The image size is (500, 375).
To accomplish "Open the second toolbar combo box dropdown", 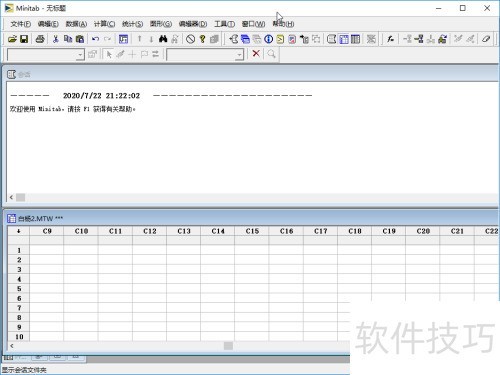I will click(x=239, y=55).
